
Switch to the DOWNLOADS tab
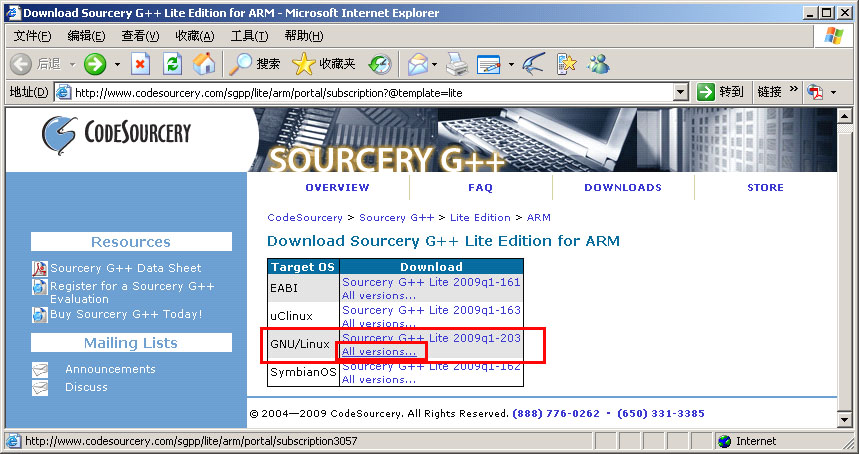coord(623,187)
